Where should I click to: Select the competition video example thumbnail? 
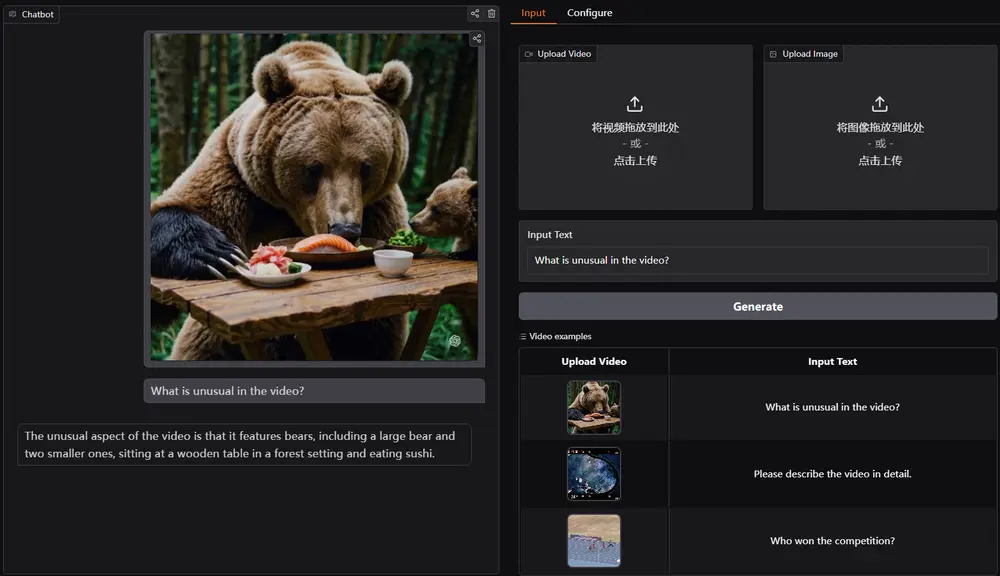coord(594,541)
